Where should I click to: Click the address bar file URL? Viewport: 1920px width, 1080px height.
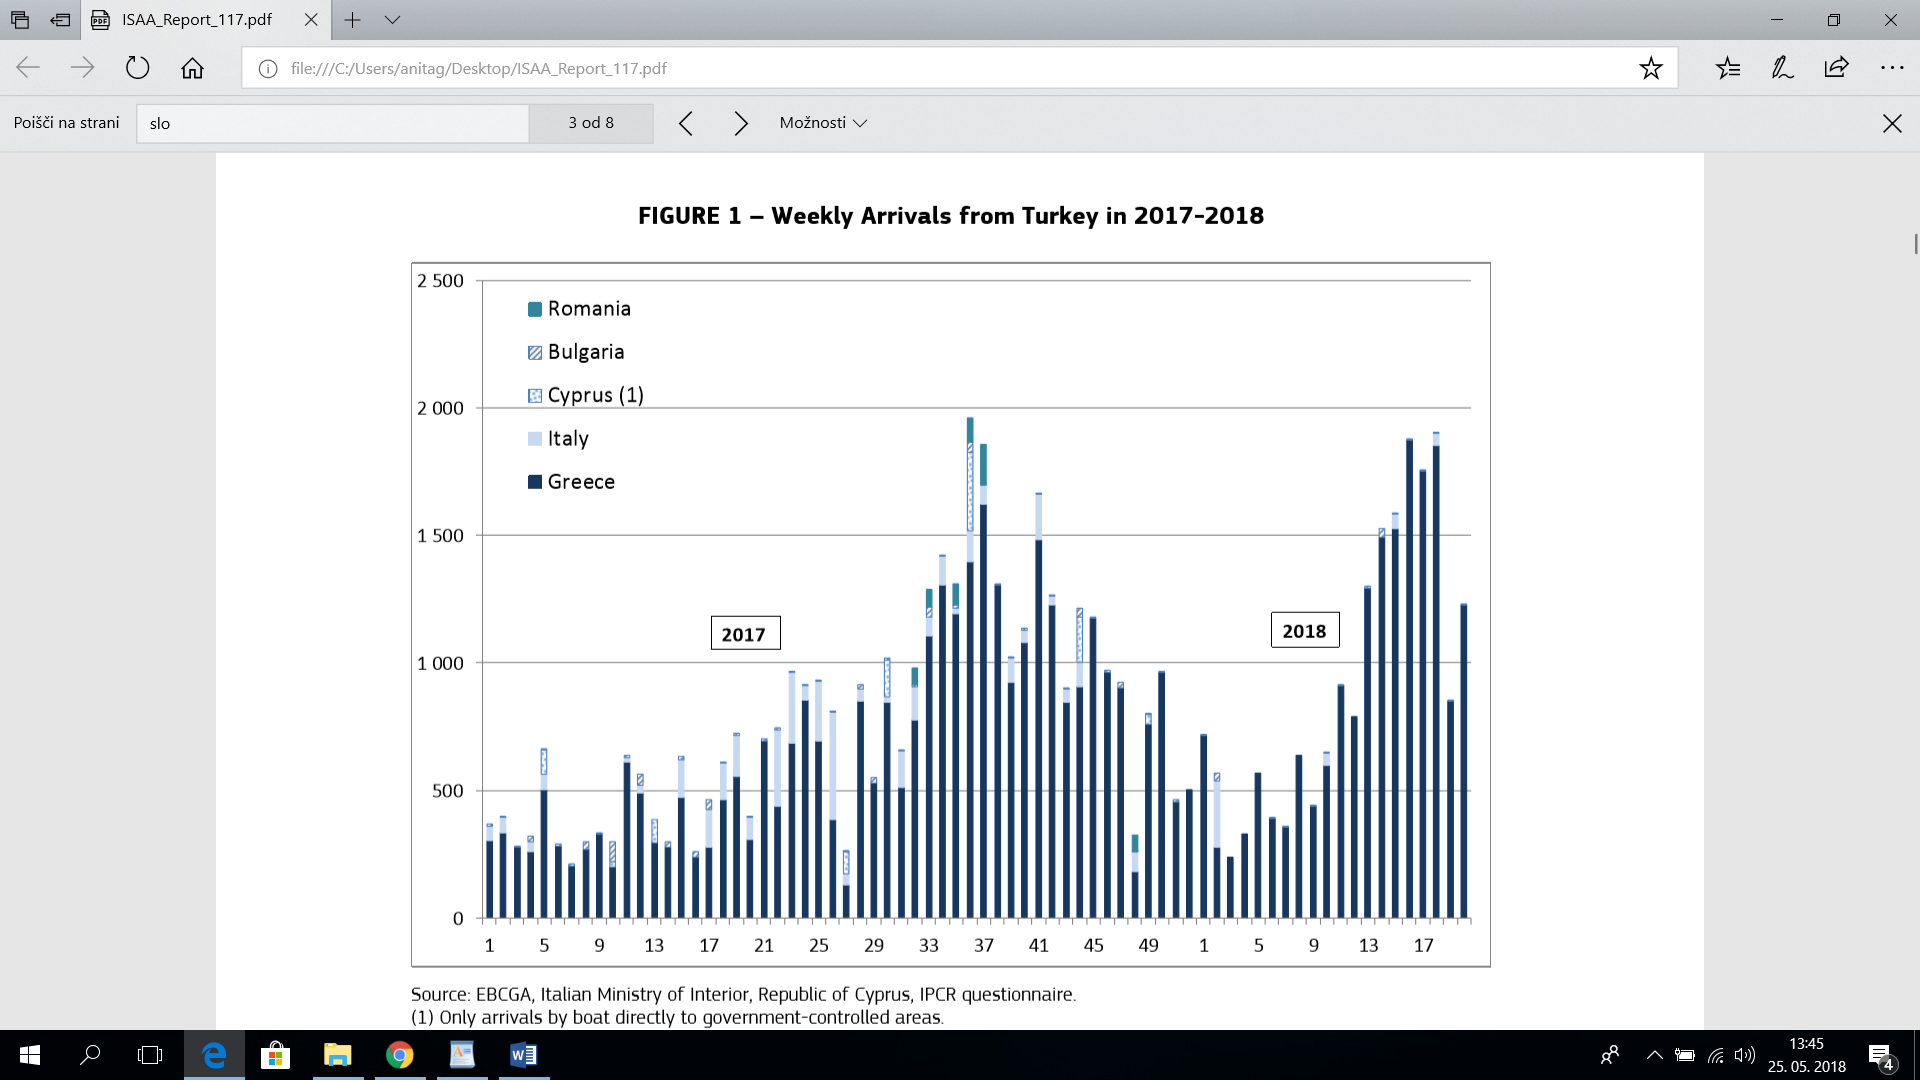coord(478,68)
